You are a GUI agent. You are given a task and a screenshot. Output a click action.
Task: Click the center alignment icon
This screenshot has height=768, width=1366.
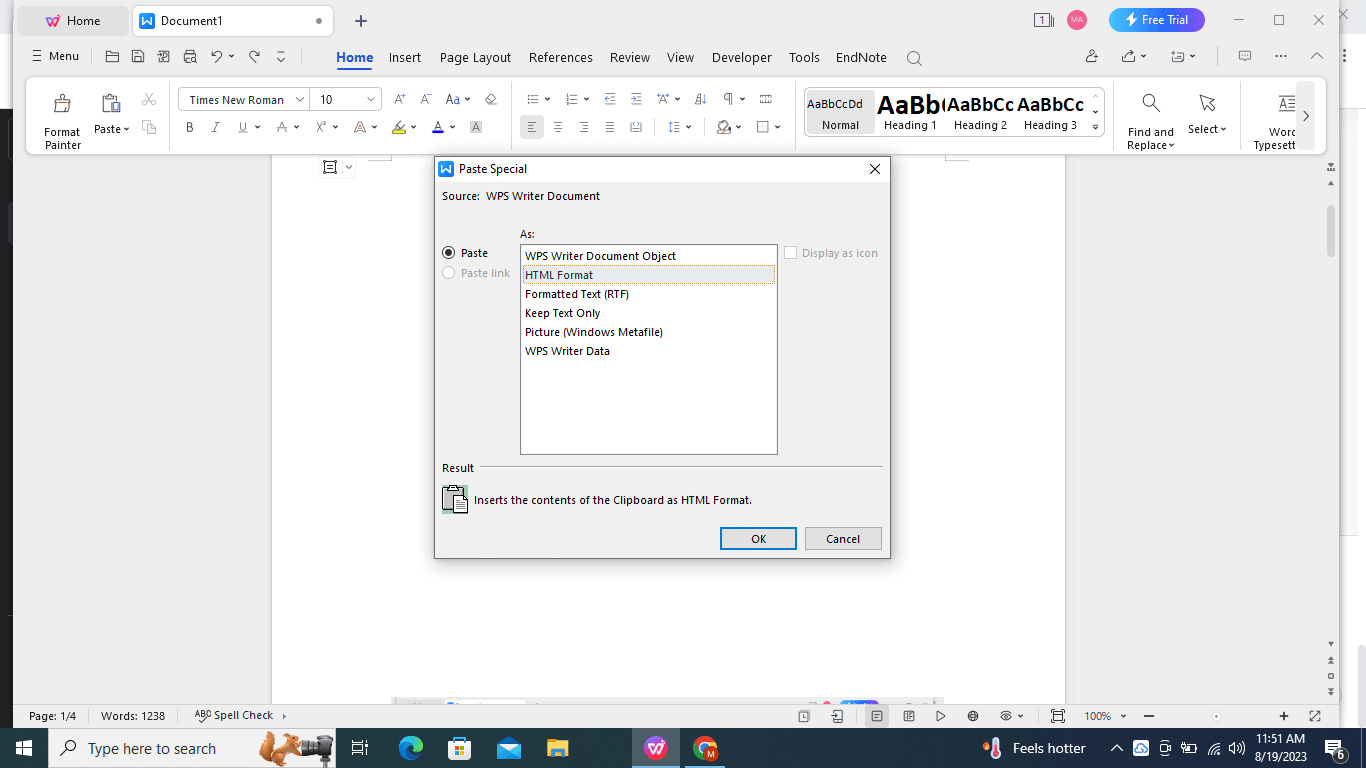point(558,127)
